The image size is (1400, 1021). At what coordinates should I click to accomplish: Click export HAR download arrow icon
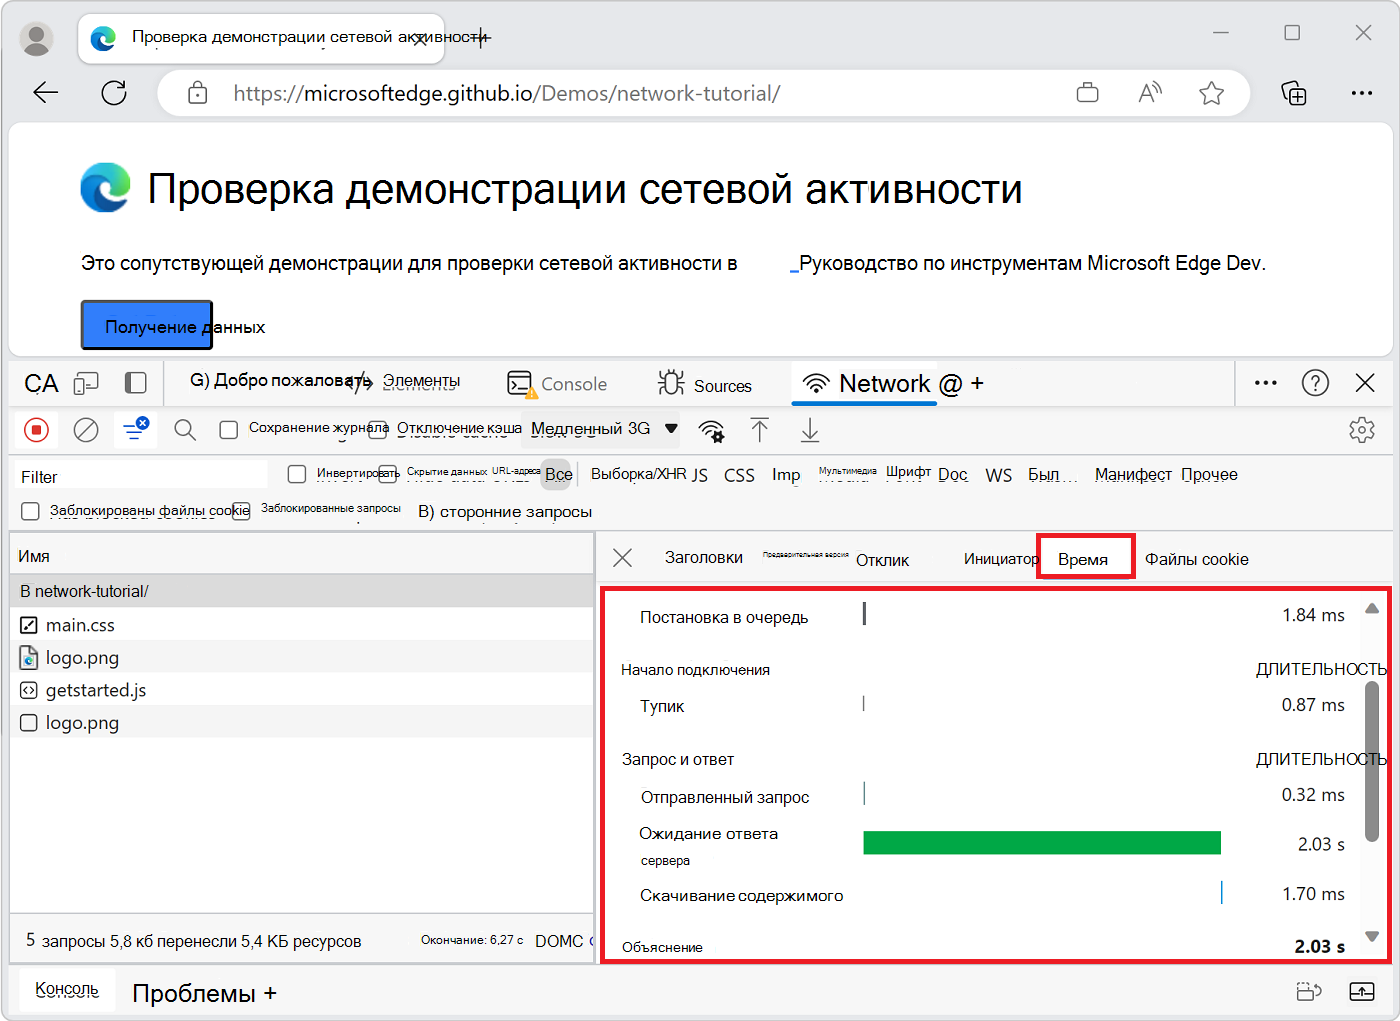click(810, 430)
